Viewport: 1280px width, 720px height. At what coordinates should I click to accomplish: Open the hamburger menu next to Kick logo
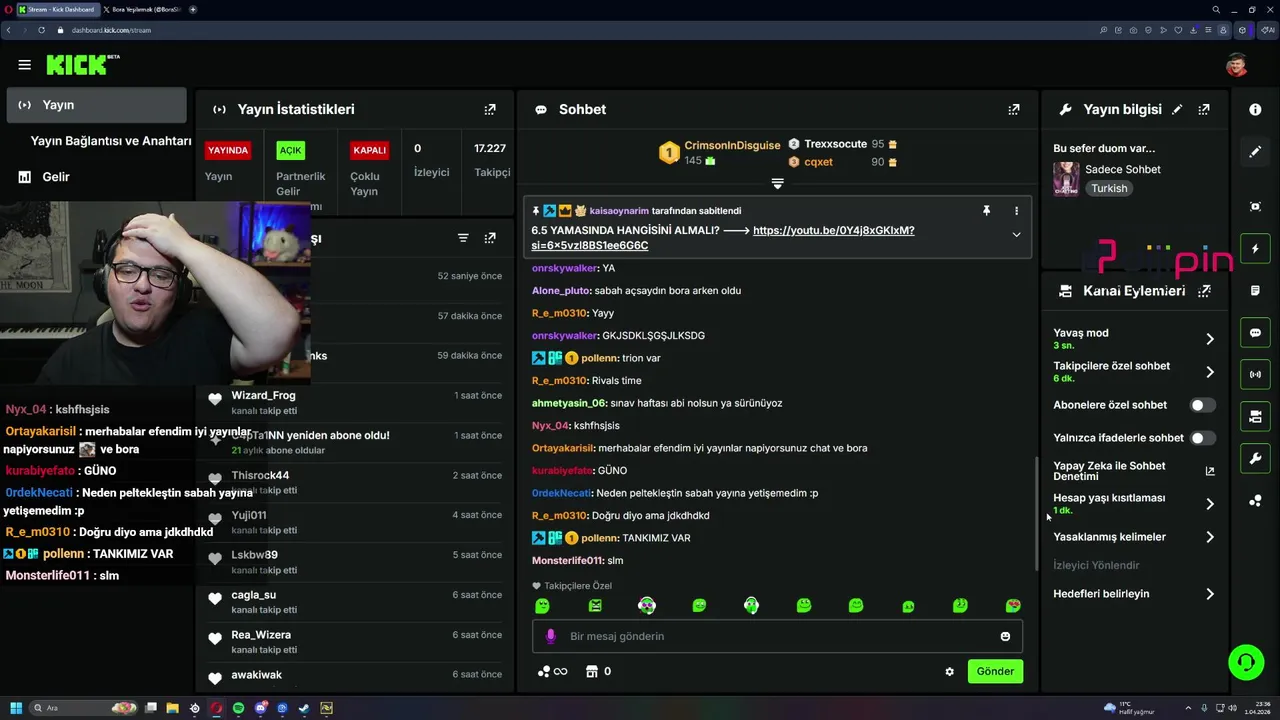click(x=24, y=65)
